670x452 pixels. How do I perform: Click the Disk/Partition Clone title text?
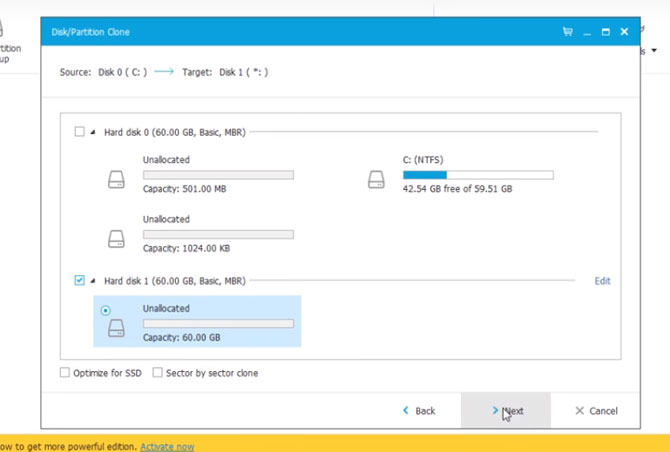coord(90,32)
